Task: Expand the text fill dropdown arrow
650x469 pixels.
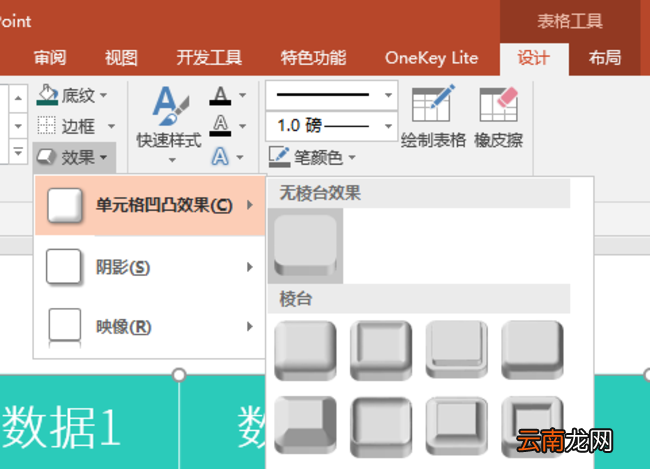Action: point(243,95)
